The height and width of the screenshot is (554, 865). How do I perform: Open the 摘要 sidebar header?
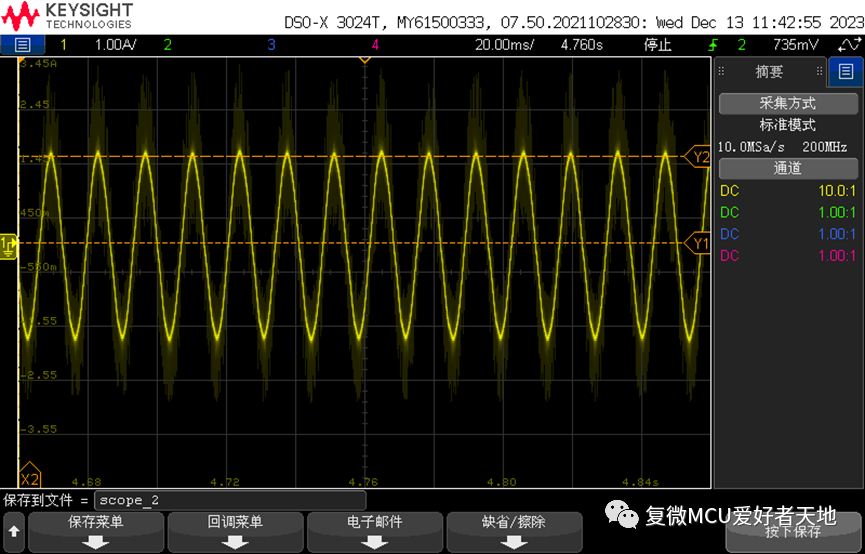click(x=769, y=72)
